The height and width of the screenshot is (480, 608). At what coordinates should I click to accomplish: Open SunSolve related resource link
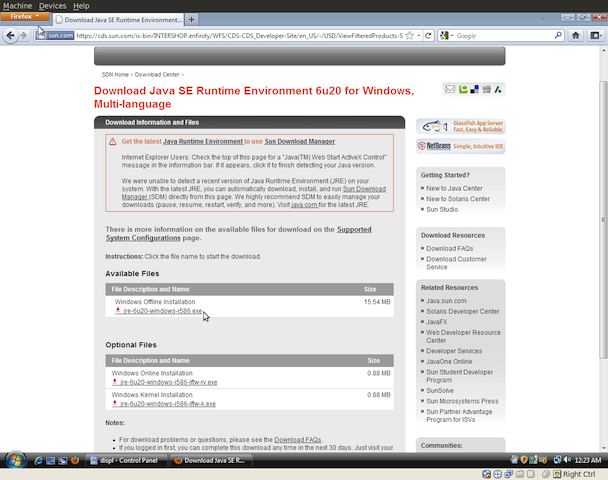pyautogui.click(x=440, y=390)
